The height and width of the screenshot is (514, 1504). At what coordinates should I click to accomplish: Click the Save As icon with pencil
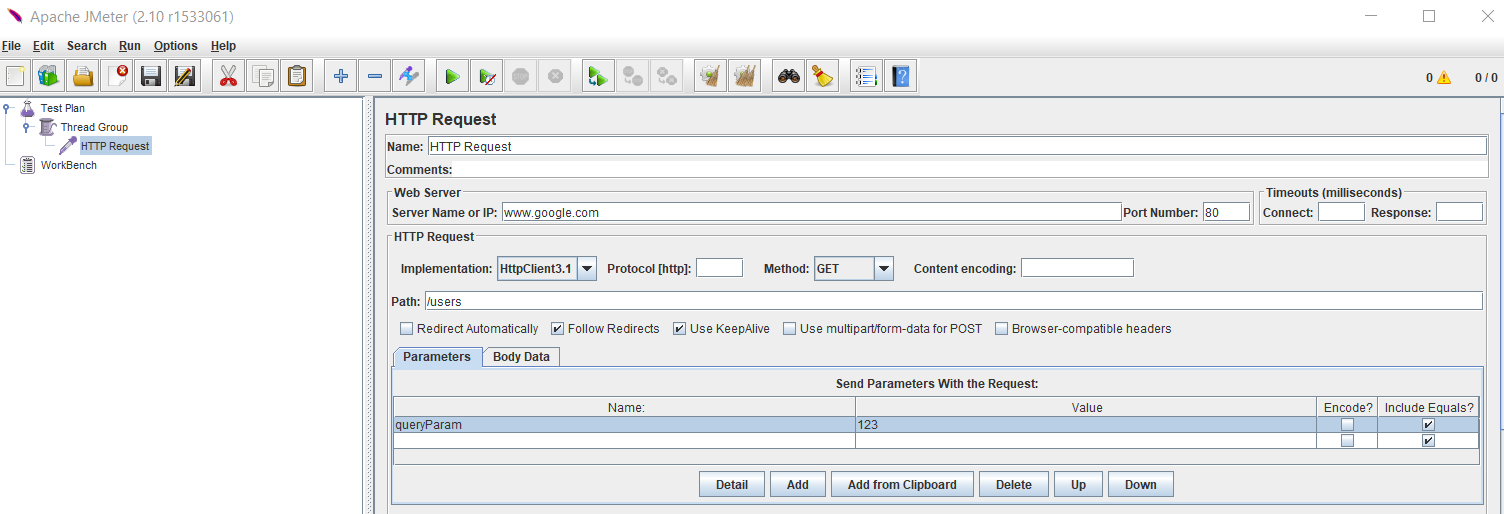click(184, 76)
